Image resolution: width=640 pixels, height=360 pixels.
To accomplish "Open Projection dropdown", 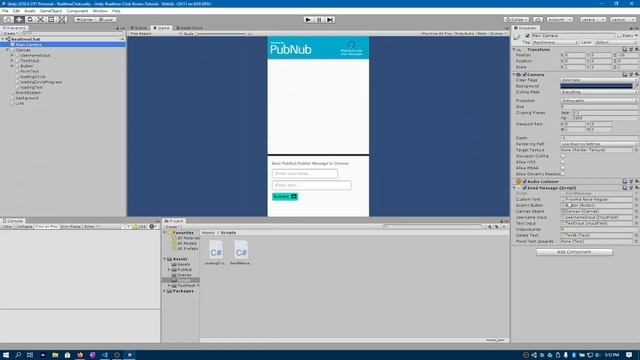I will coord(599,100).
